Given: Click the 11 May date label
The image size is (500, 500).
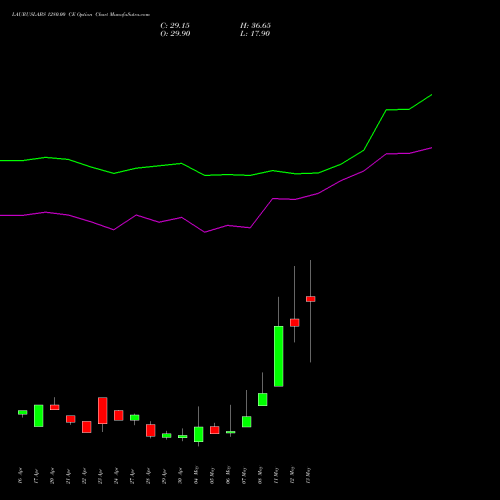Looking at the screenshot, I should tap(276, 475).
